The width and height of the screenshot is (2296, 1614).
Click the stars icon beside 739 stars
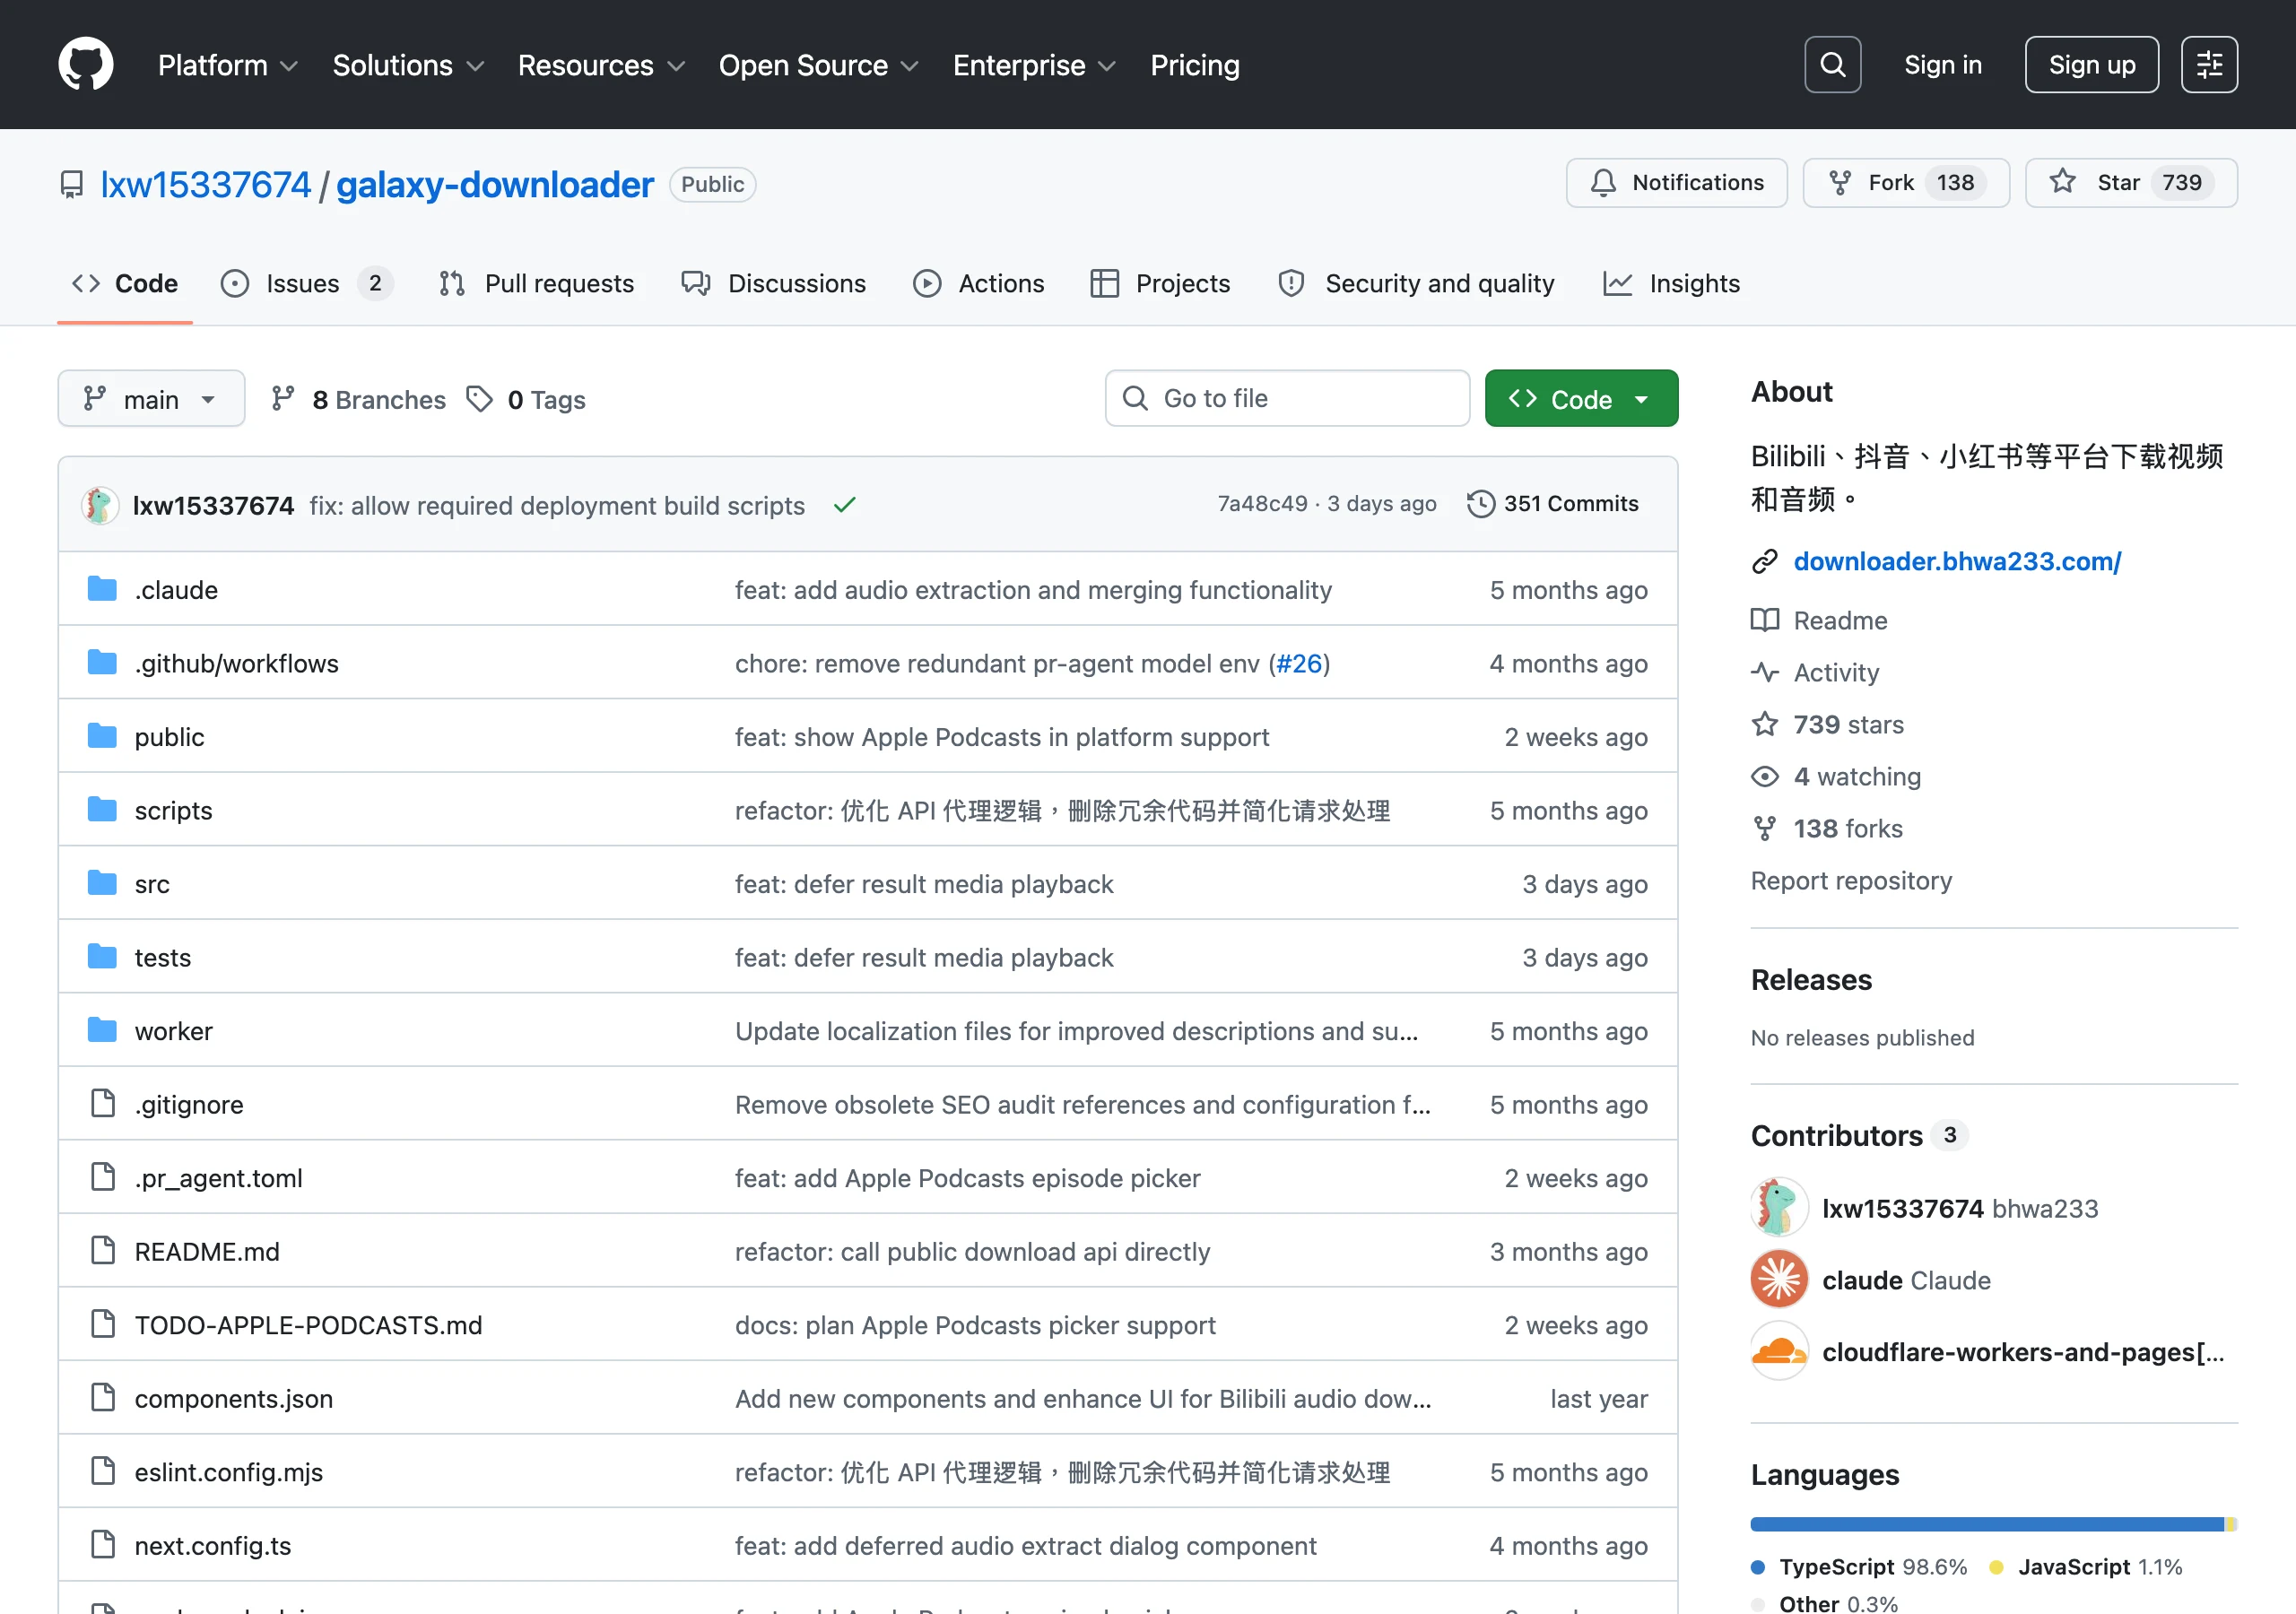[x=1765, y=724]
